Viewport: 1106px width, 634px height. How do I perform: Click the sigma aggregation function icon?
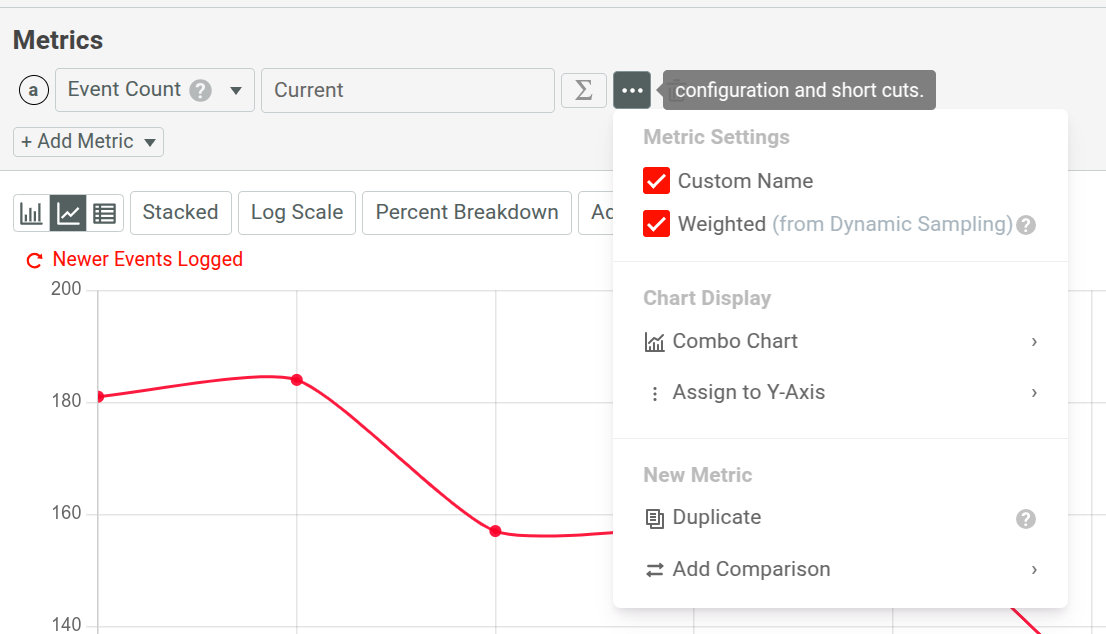[584, 90]
